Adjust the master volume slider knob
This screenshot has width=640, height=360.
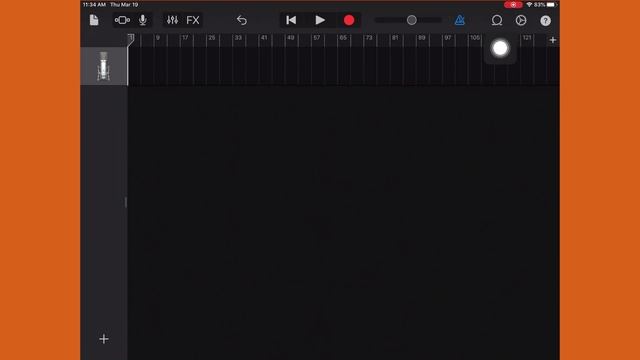coord(412,20)
